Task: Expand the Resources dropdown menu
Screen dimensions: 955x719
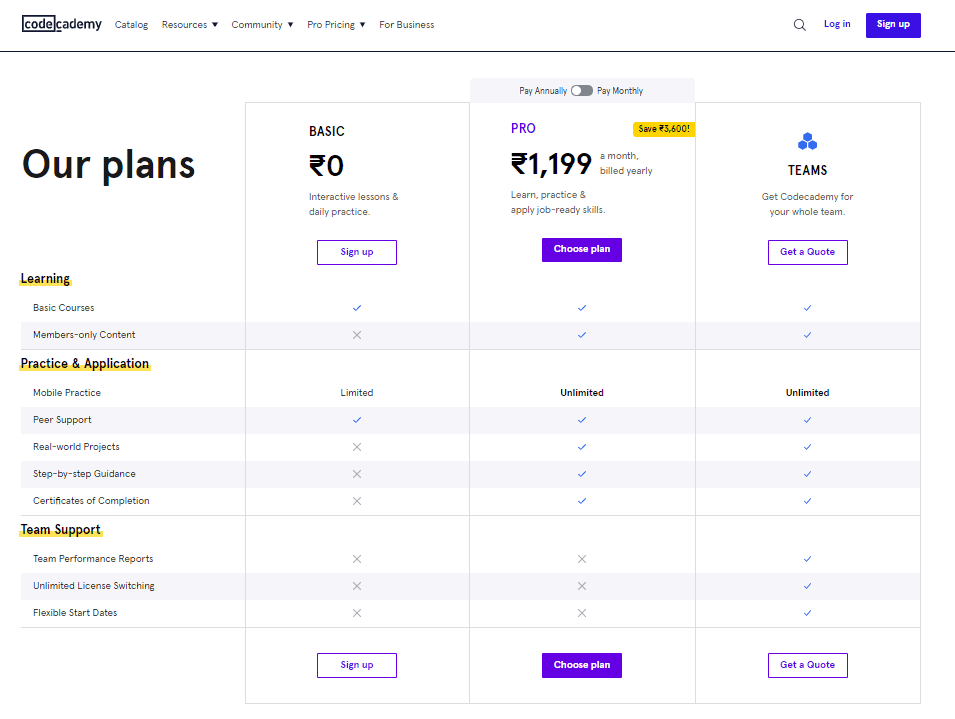Action: click(190, 25)
